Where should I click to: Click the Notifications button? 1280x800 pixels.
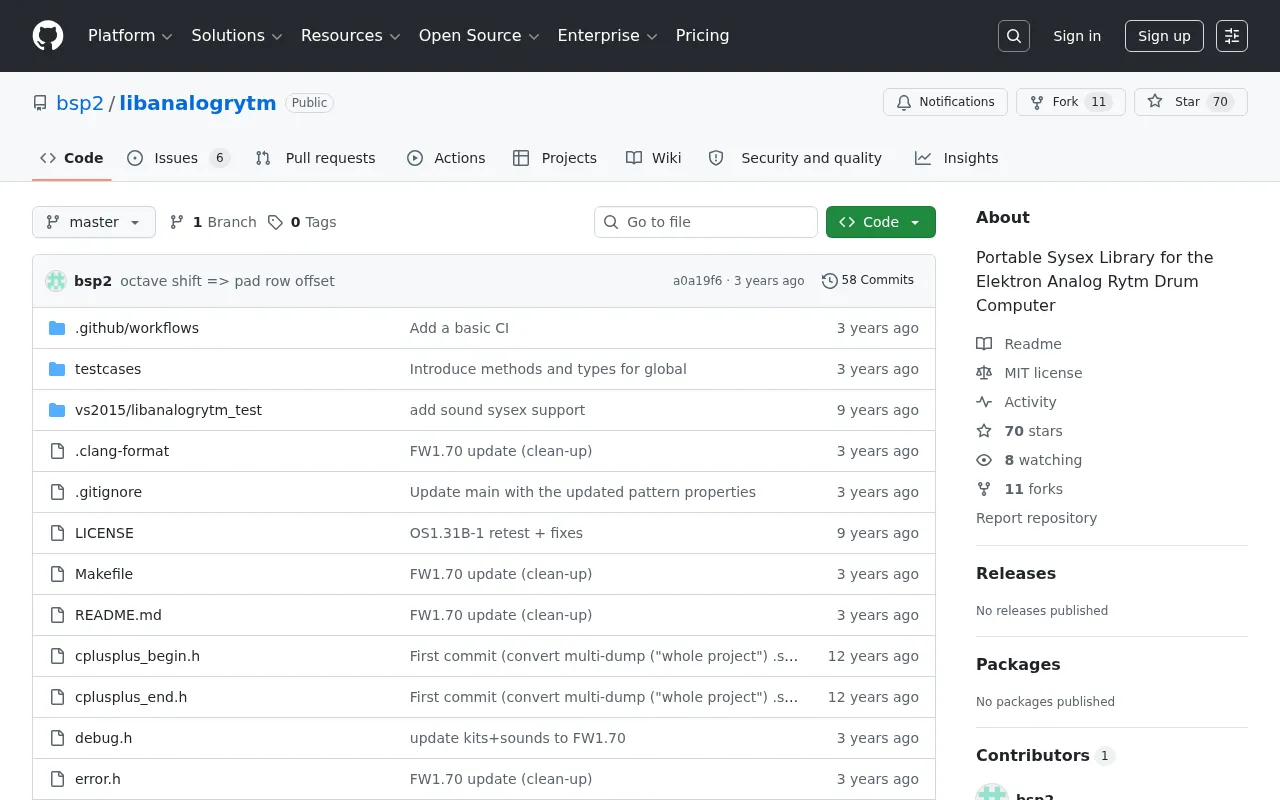pyautogui.click(x=945, y=102)
